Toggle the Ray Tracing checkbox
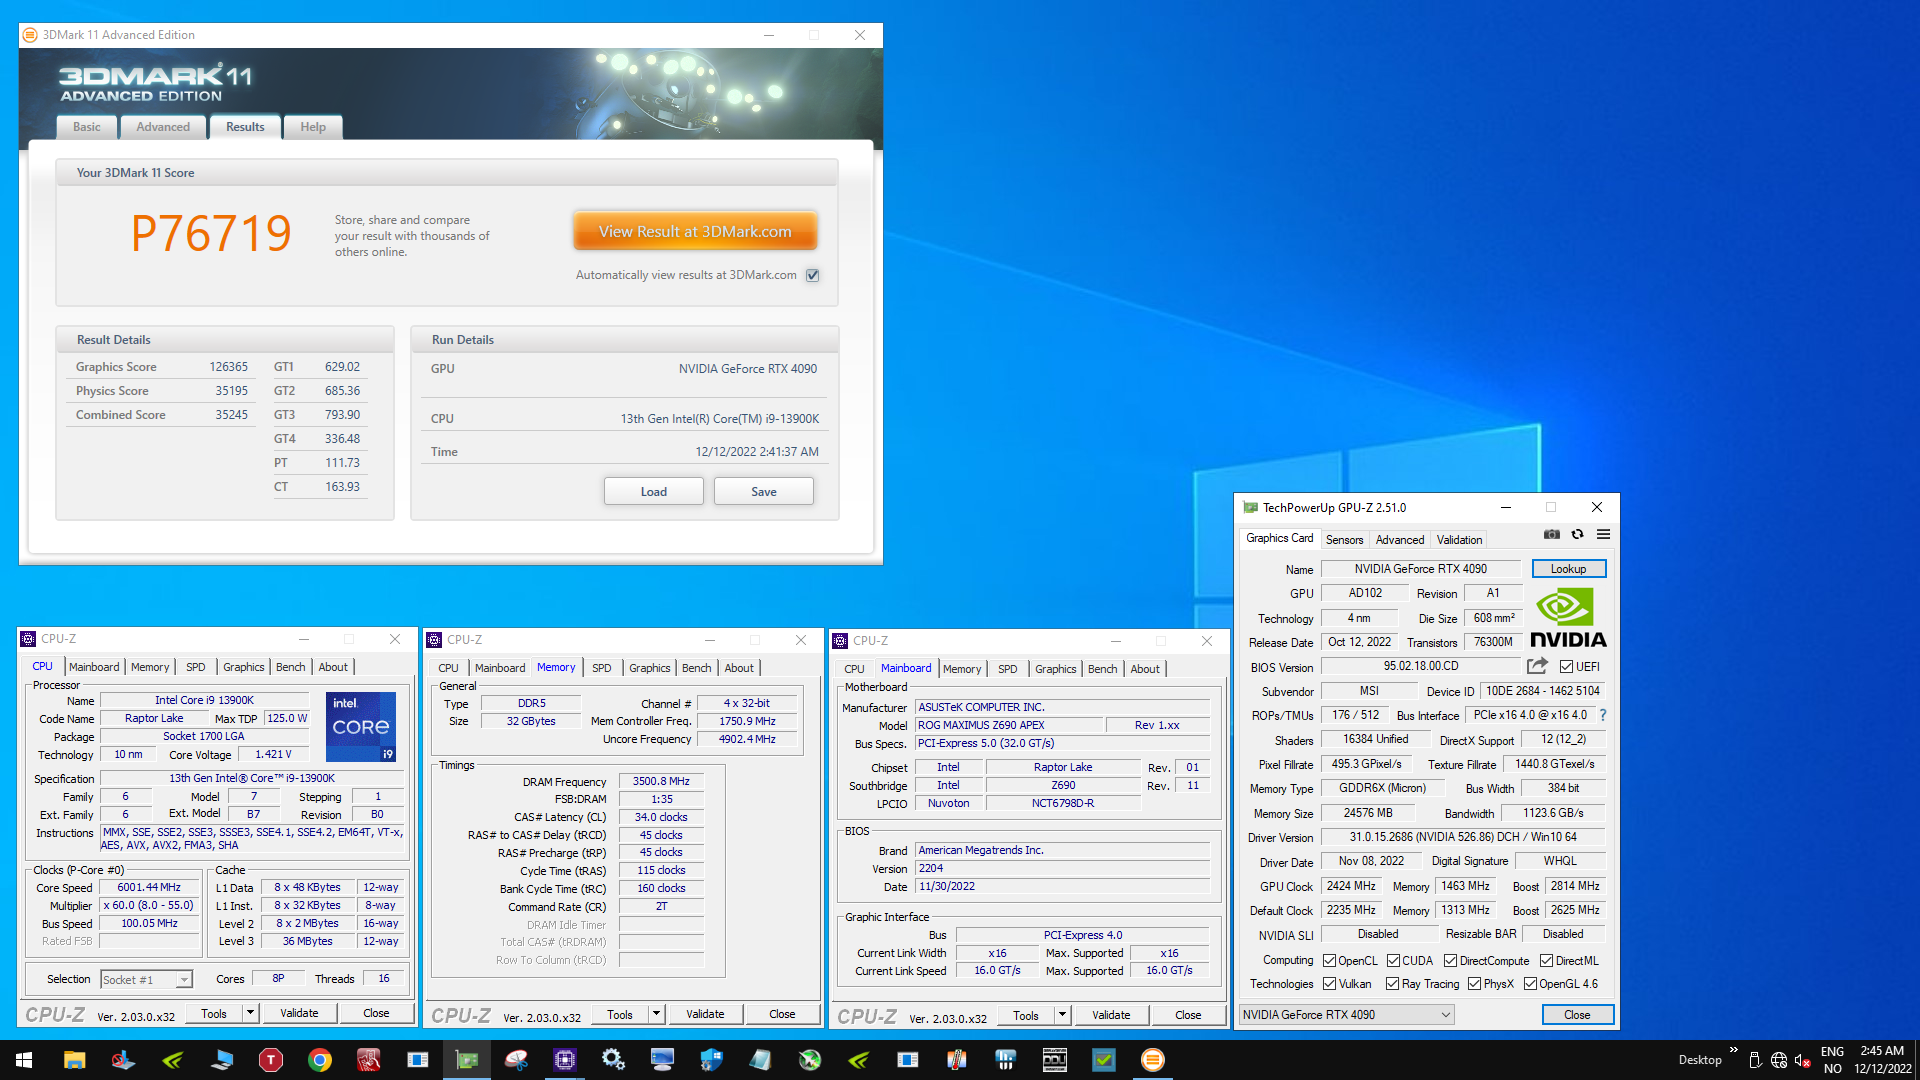The width and height of the screenshot is (1920, 1080). click(1393, 984)
